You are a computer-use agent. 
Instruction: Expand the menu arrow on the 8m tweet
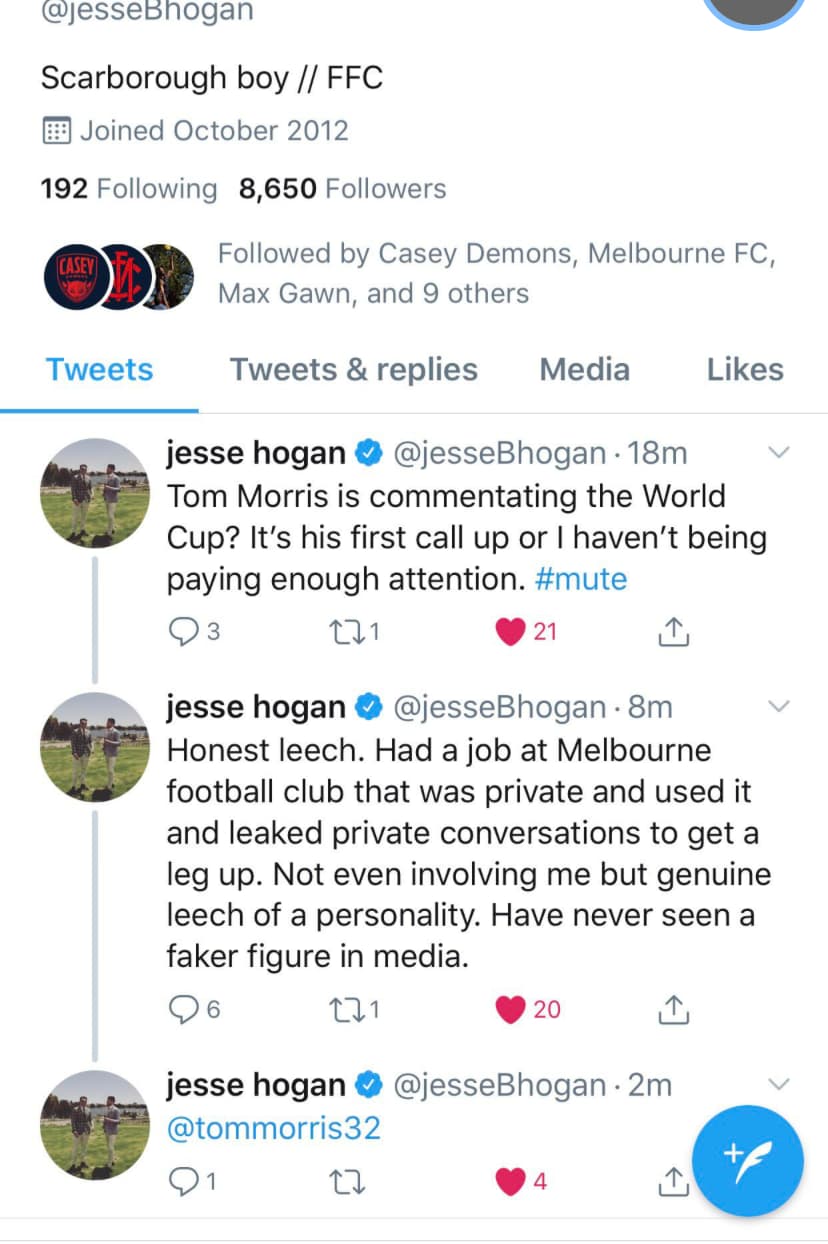pos(778,707)
